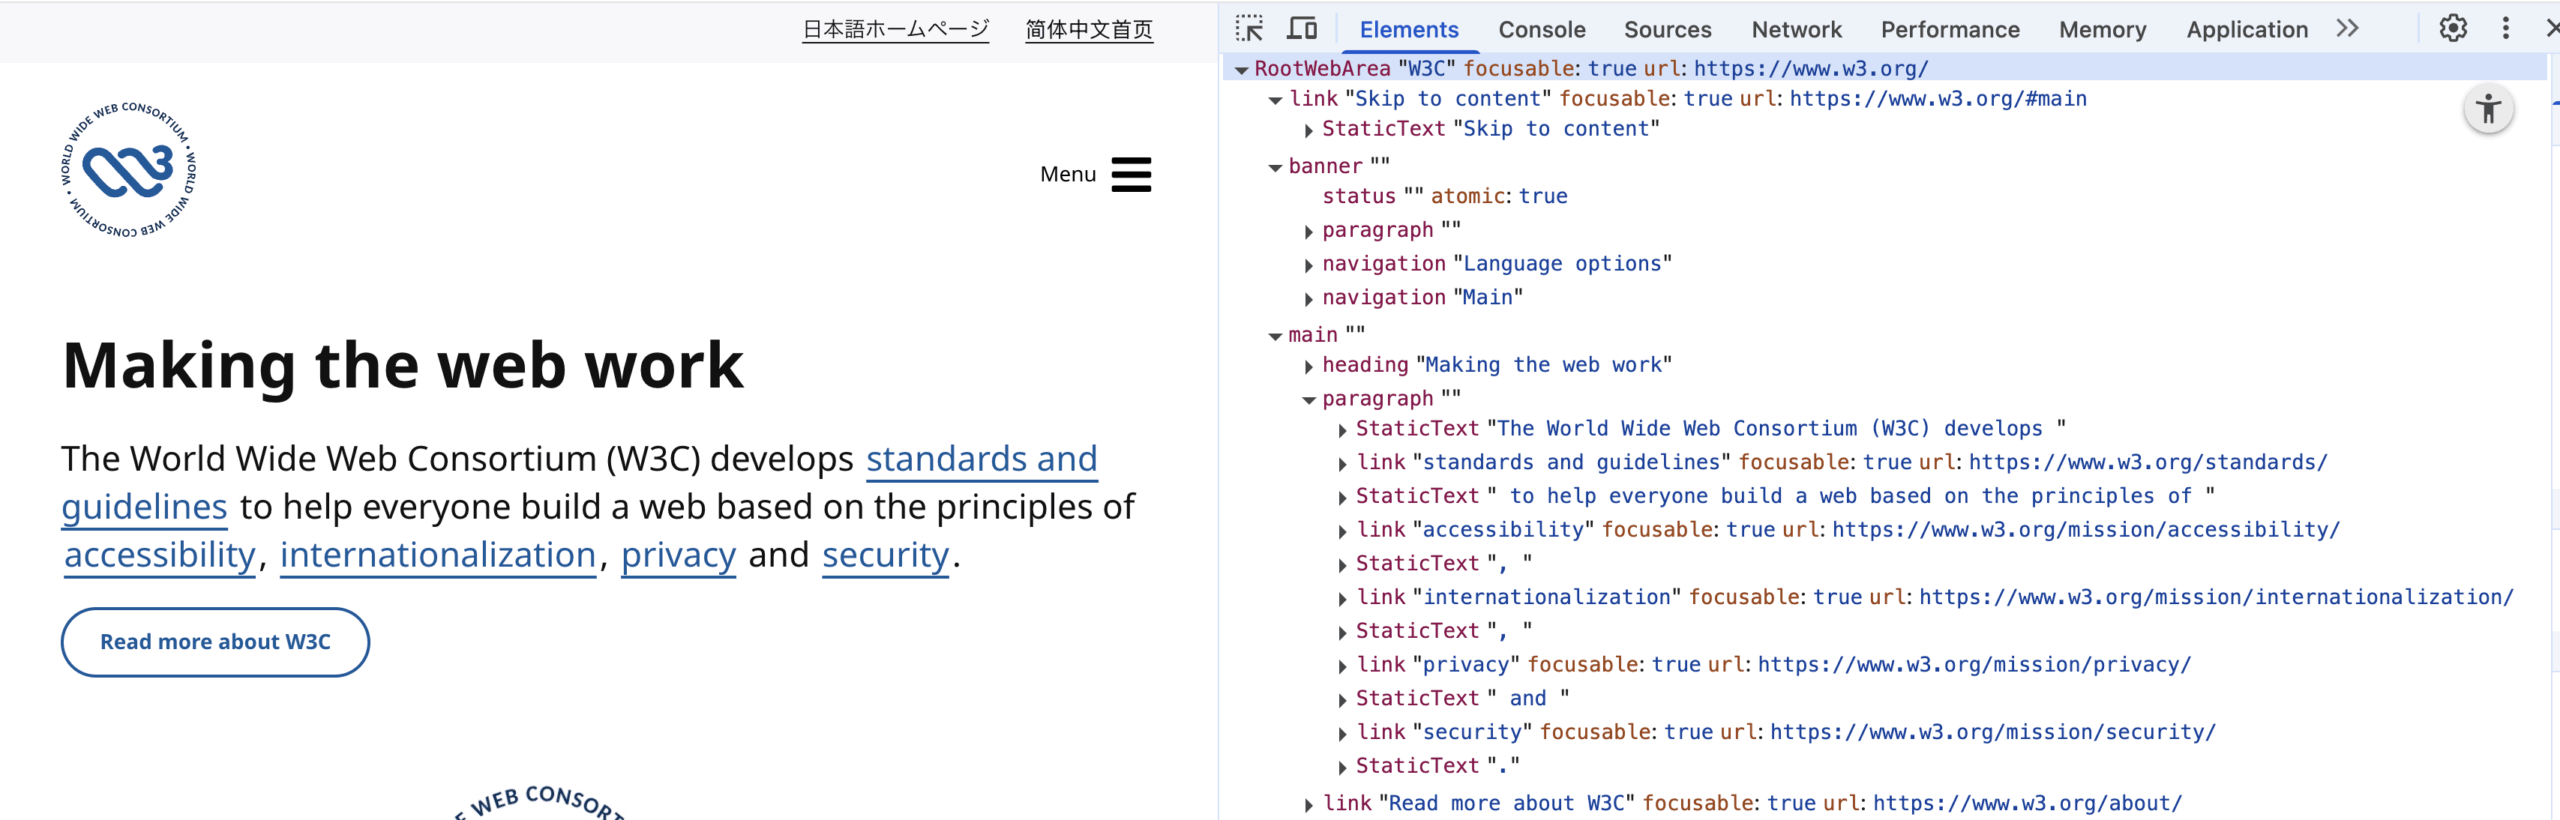Collapse the main node
This screenshot has height=820, width=2560.
coord(1275,337)
